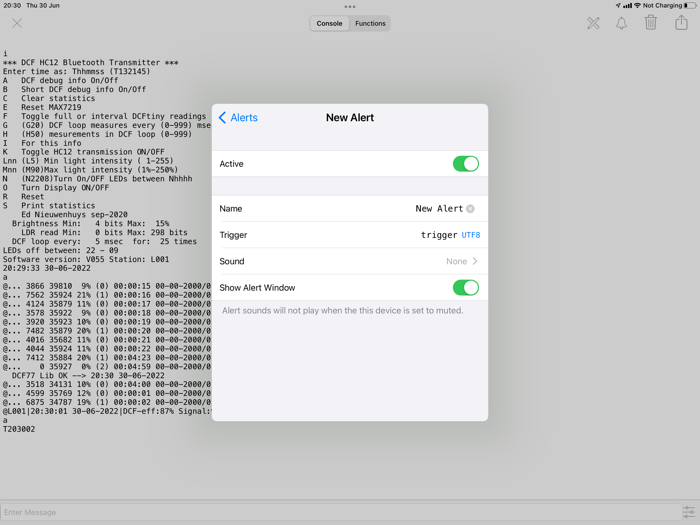This screenshot has height=525, width=700.
Task: Switch to the Functions tab
Action: pos(370,24)
